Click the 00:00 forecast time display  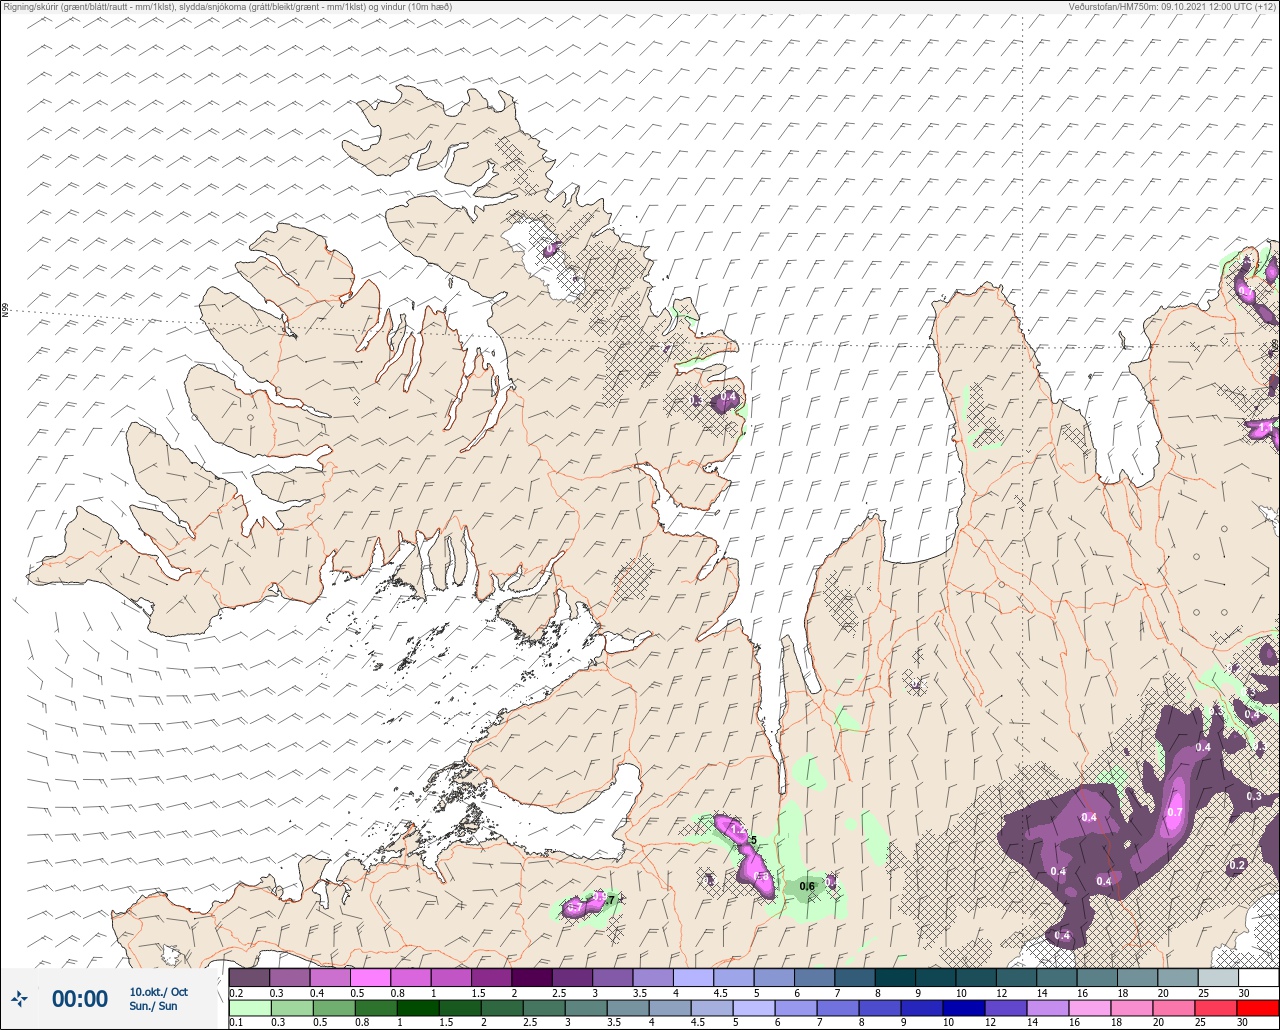(79, 998)
